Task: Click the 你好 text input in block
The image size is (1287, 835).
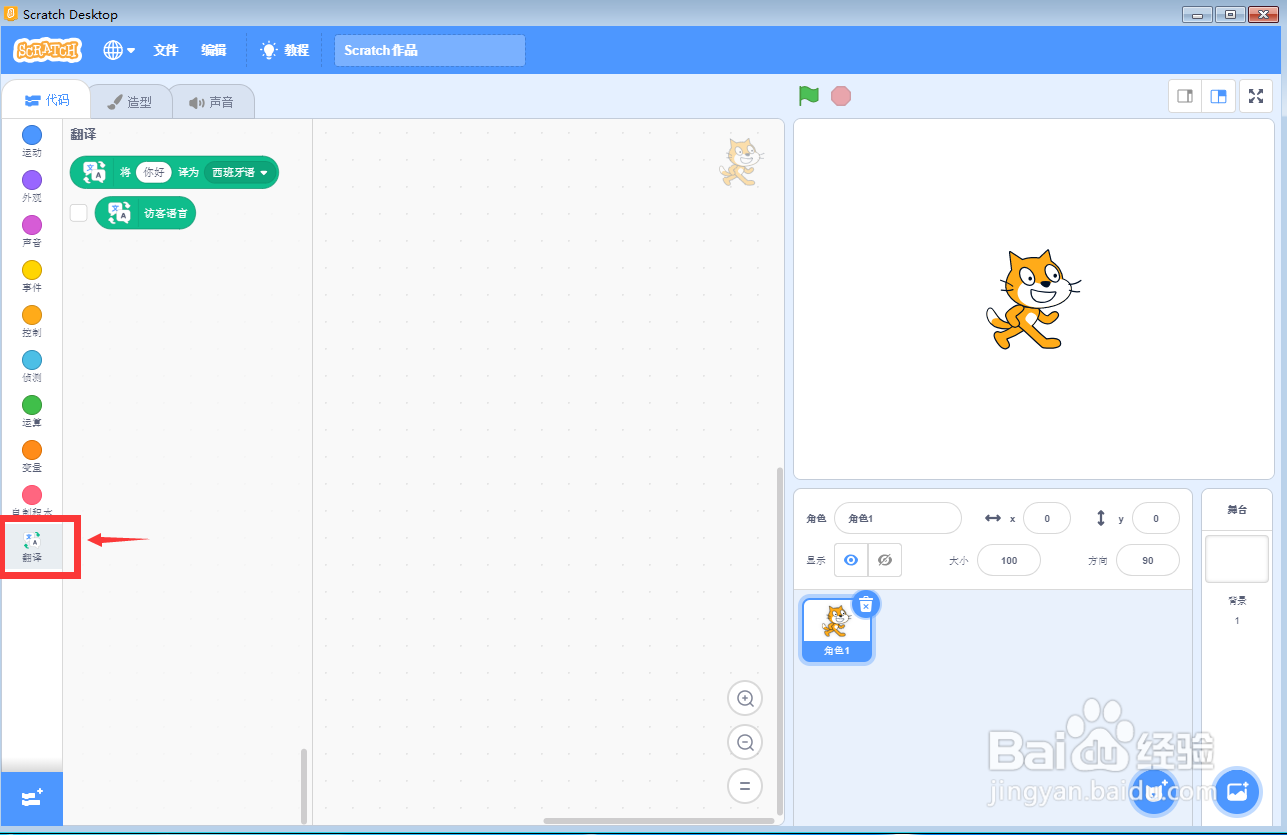Action: [154, 172]
